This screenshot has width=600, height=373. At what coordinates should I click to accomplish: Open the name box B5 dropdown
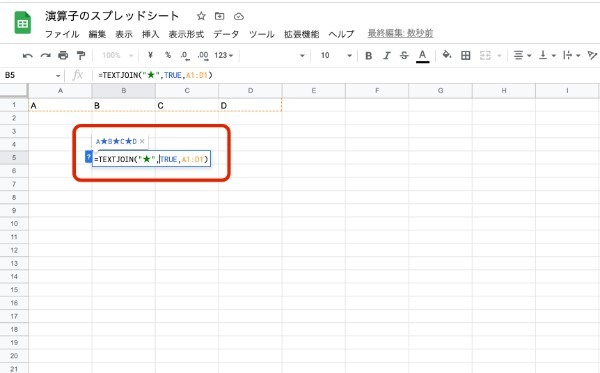58,75
